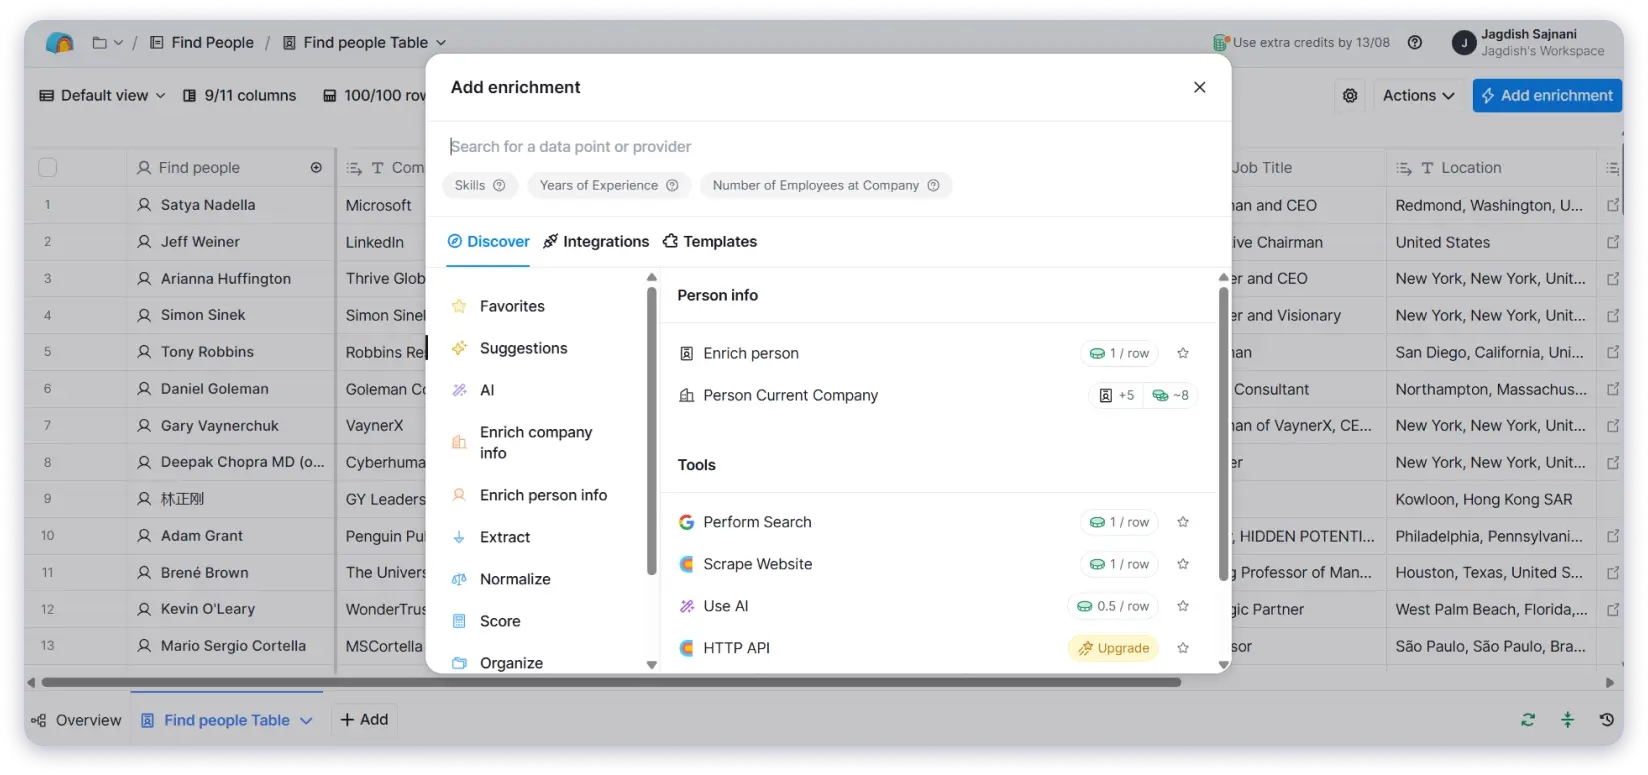Open the Actions dropdown menu

click(x=1418, y=96)
